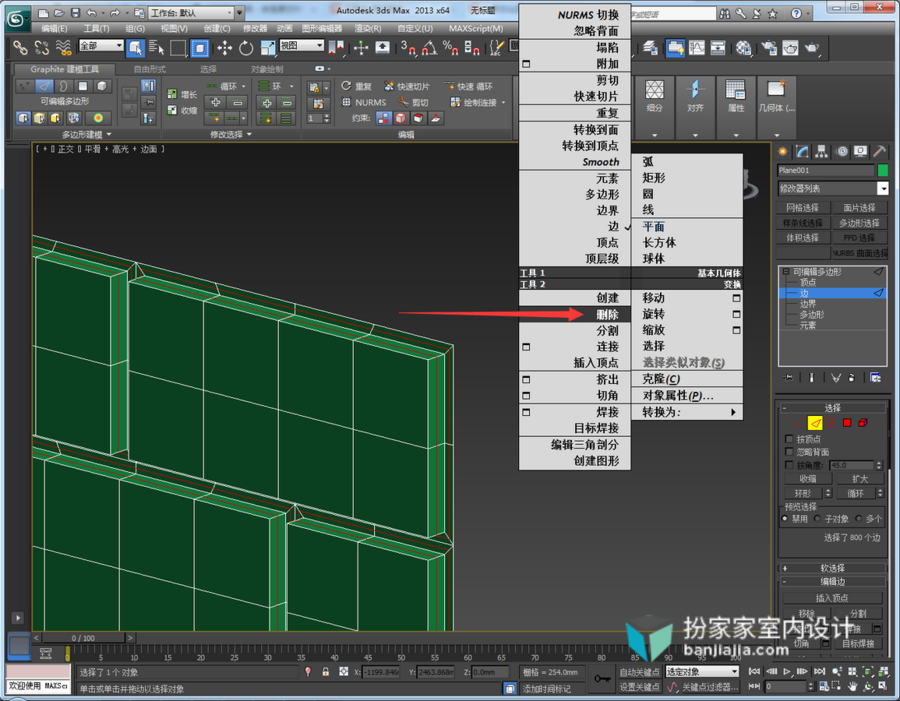The image size is (900, 701).
Task: Toggle the Angle Snap tool
Action: click(429, 48)
